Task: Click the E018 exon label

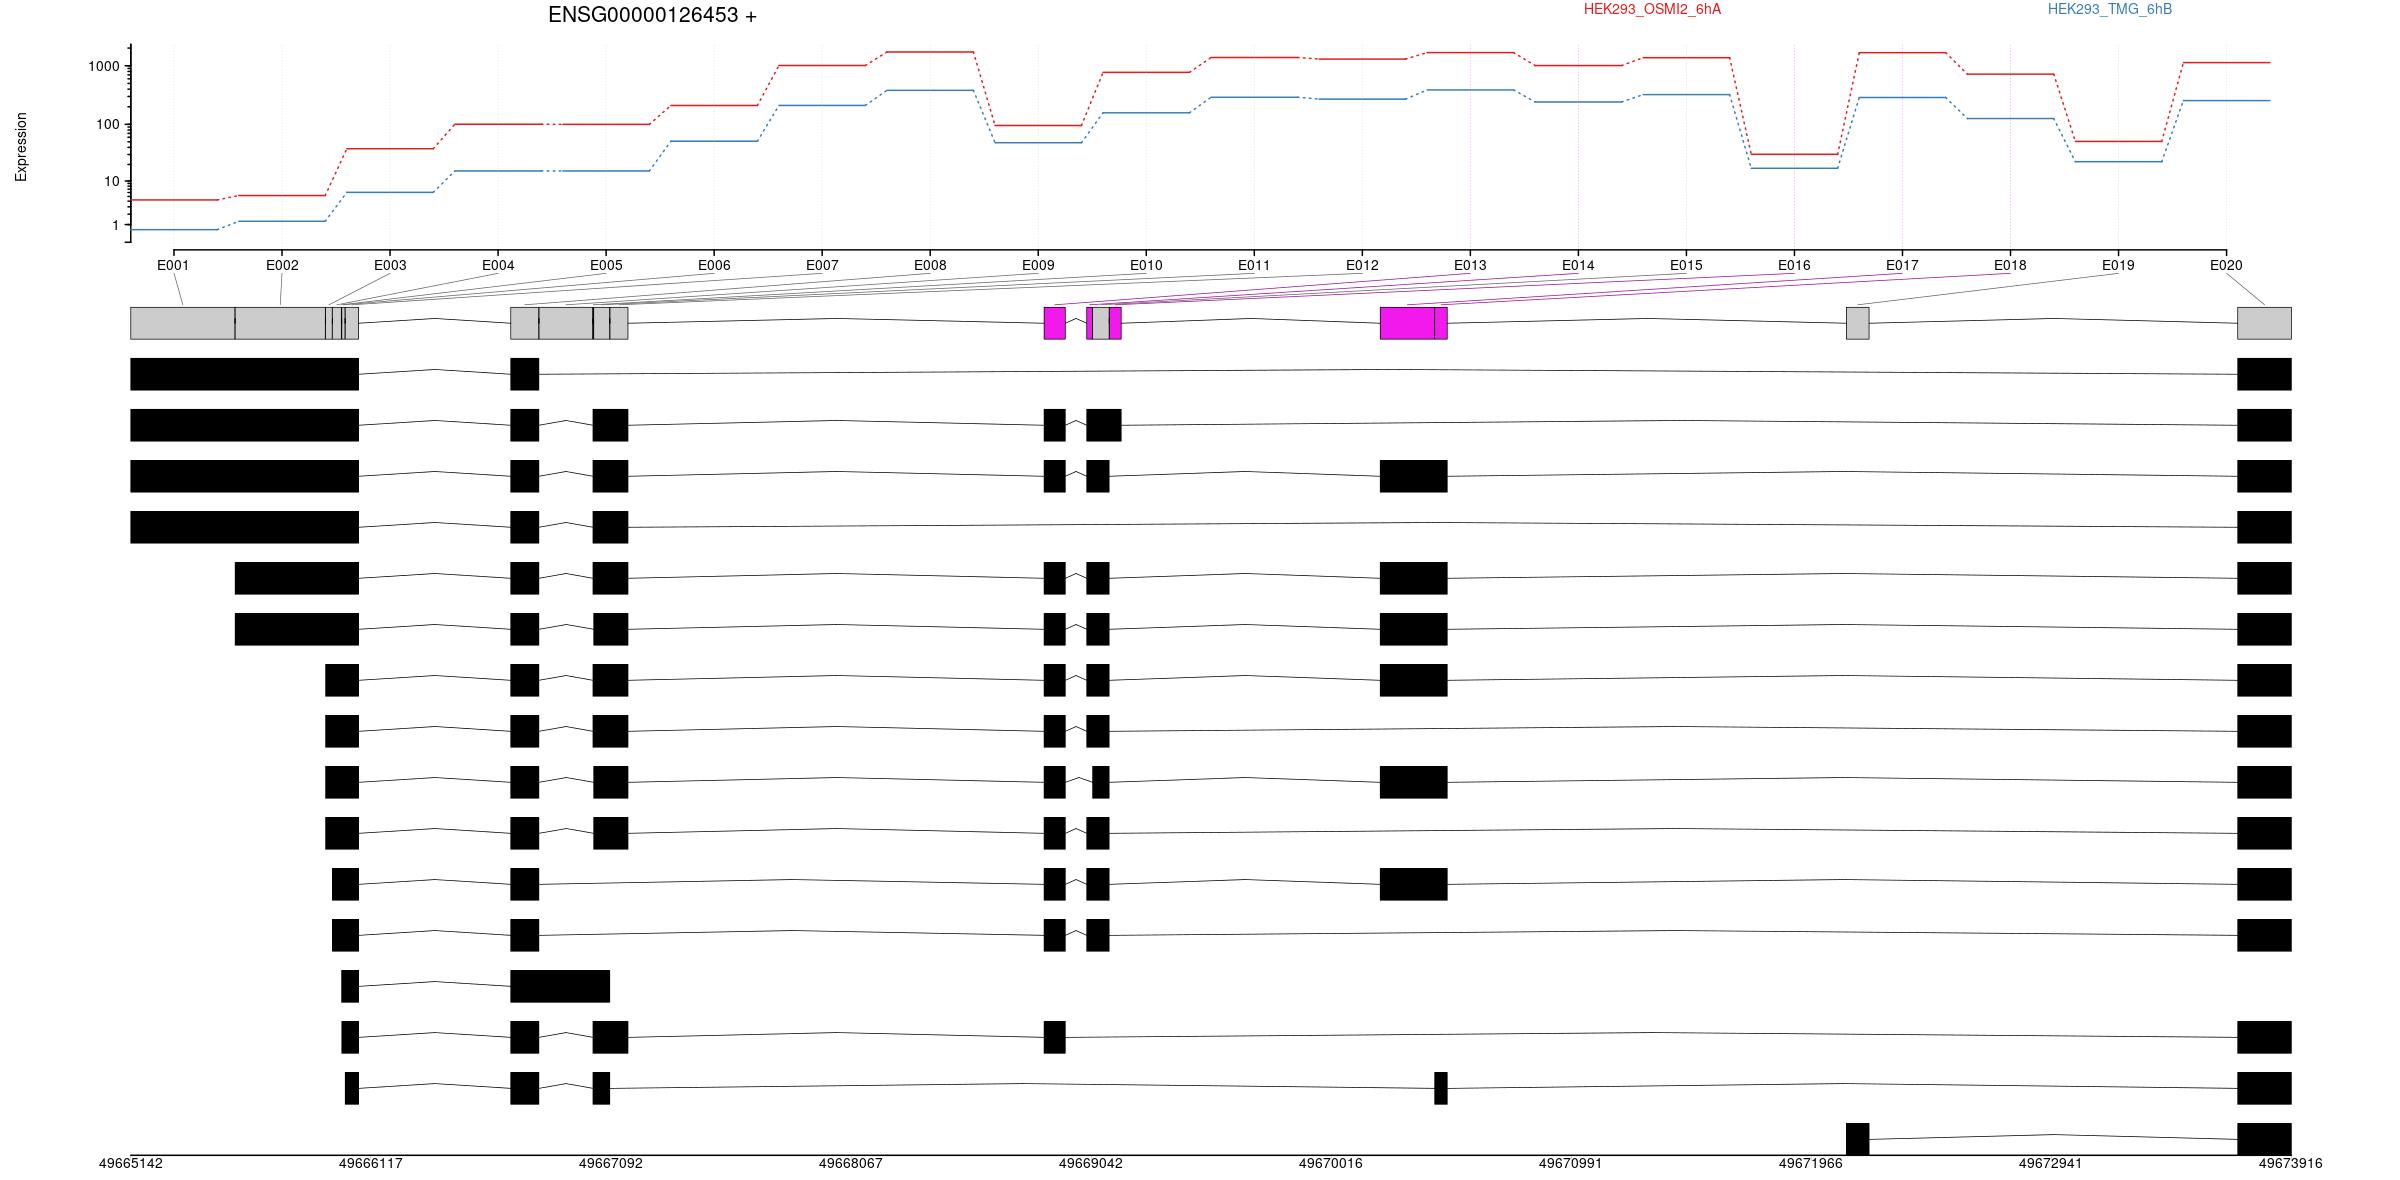Action: 2010,265
